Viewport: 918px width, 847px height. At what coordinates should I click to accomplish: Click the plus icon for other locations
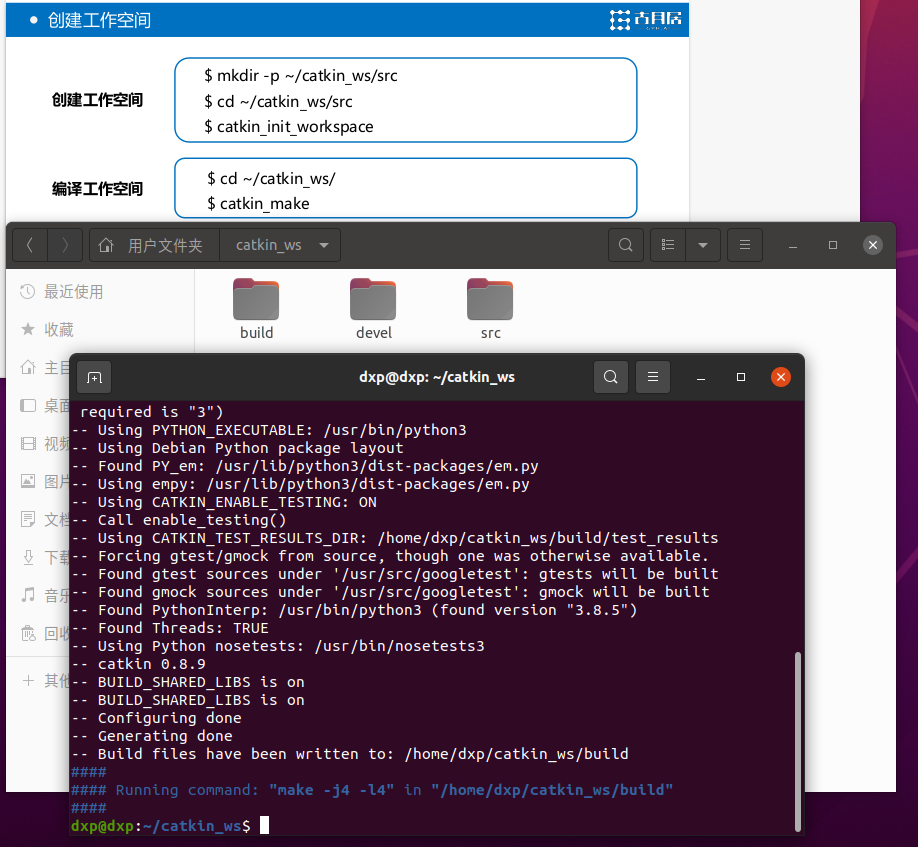click(x=28, y=681)
